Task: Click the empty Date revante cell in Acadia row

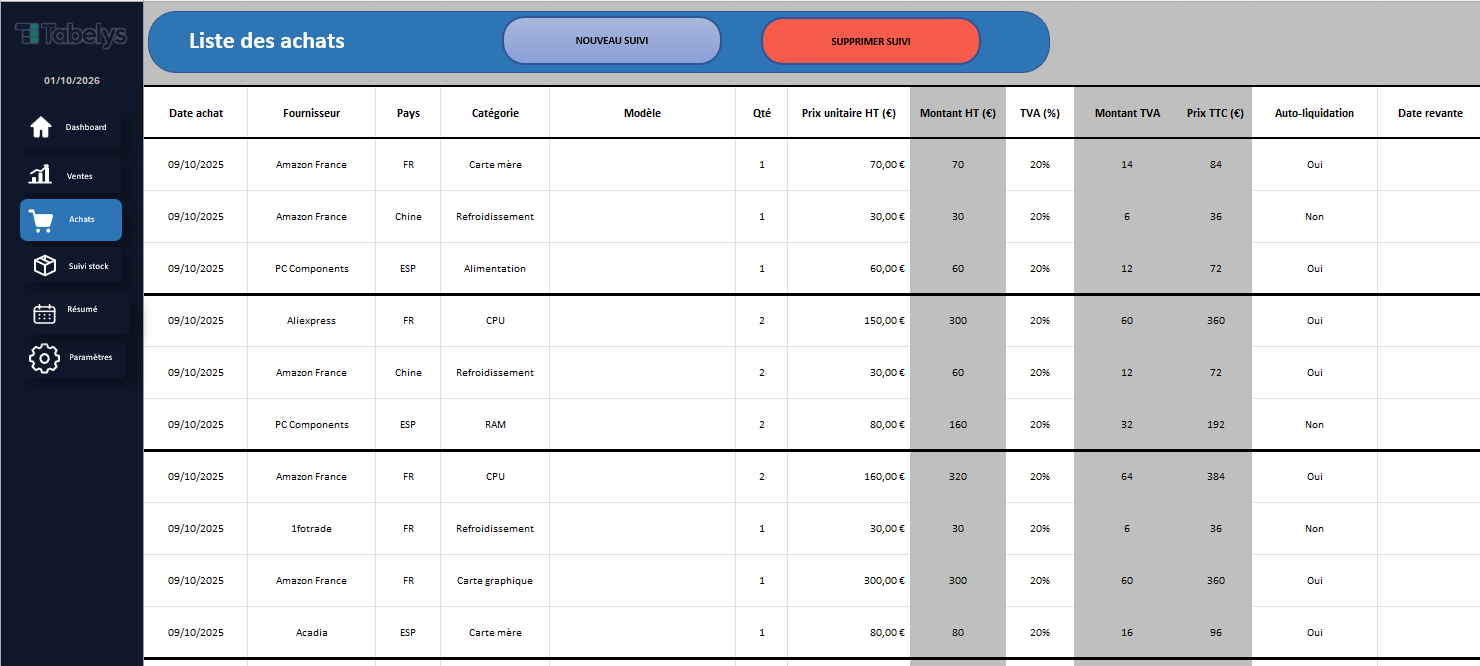Action: pyautogui.click(x=1429, y=633)
